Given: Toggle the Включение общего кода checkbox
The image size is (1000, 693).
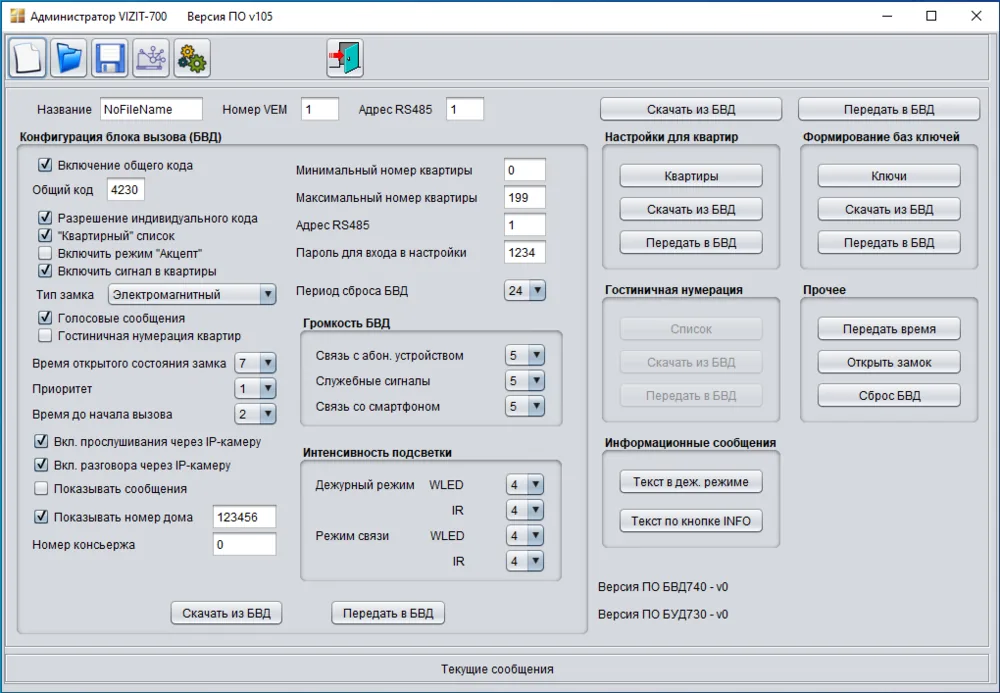Looking at the screenshot, I should click(x=45, y=165).
